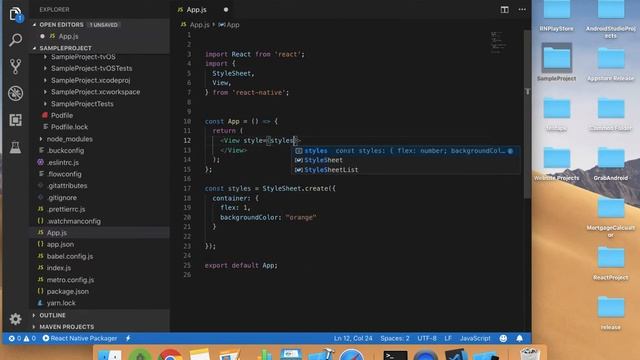Select the styles autocomplete suggestion
The height and width of the screenshot is (360, 640).
pyautogui.click(x=406, y=151)
